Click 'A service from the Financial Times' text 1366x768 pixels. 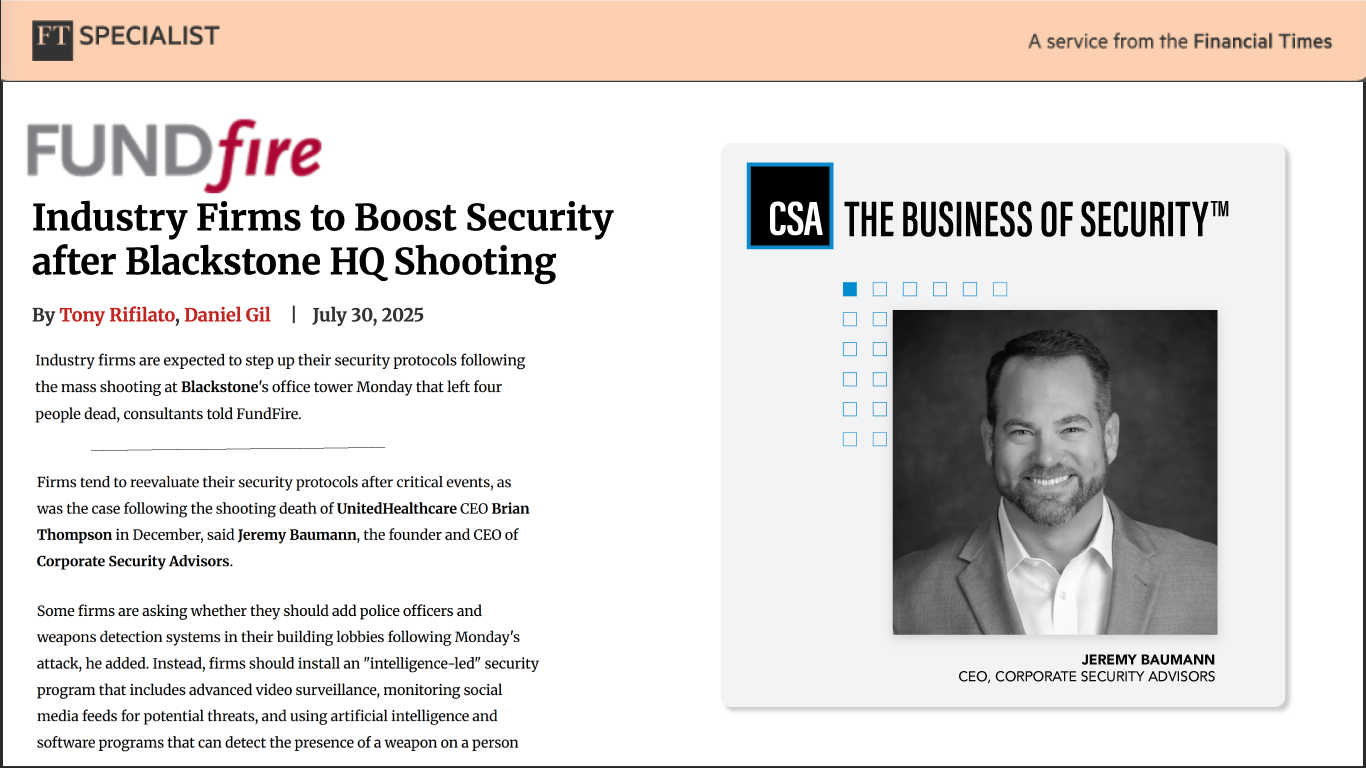(x=1180, y=42)
